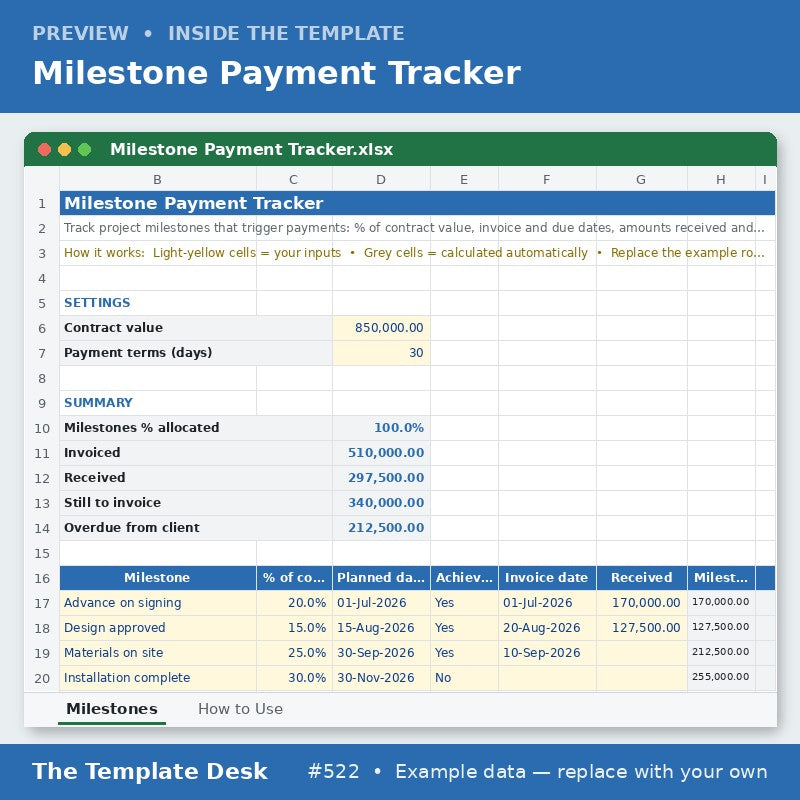Click the 'Yes' achieved cell for Design approved
This screenshot has height=800, width=800.
[x=464, y=628]
